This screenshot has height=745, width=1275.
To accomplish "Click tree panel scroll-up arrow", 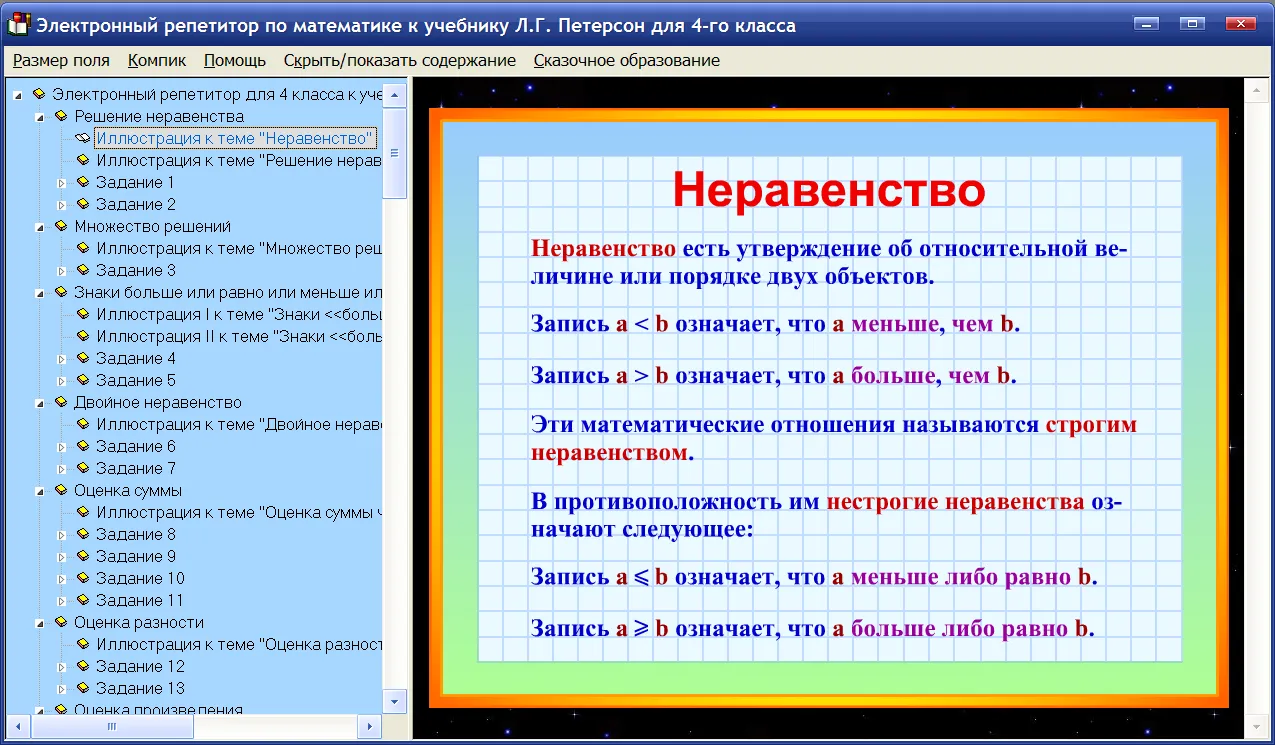I will pyautogui.click(x=395, y=95).
